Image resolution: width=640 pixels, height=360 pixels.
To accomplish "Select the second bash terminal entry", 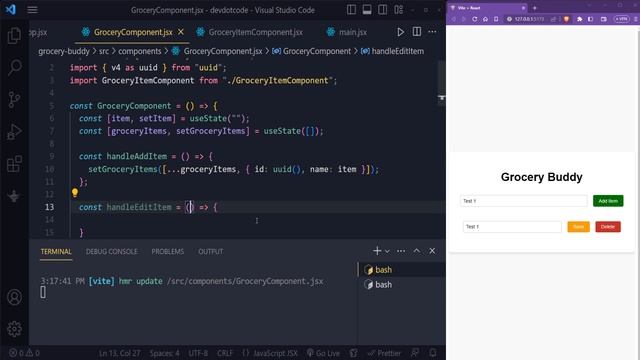I will [x=402, y=284].
